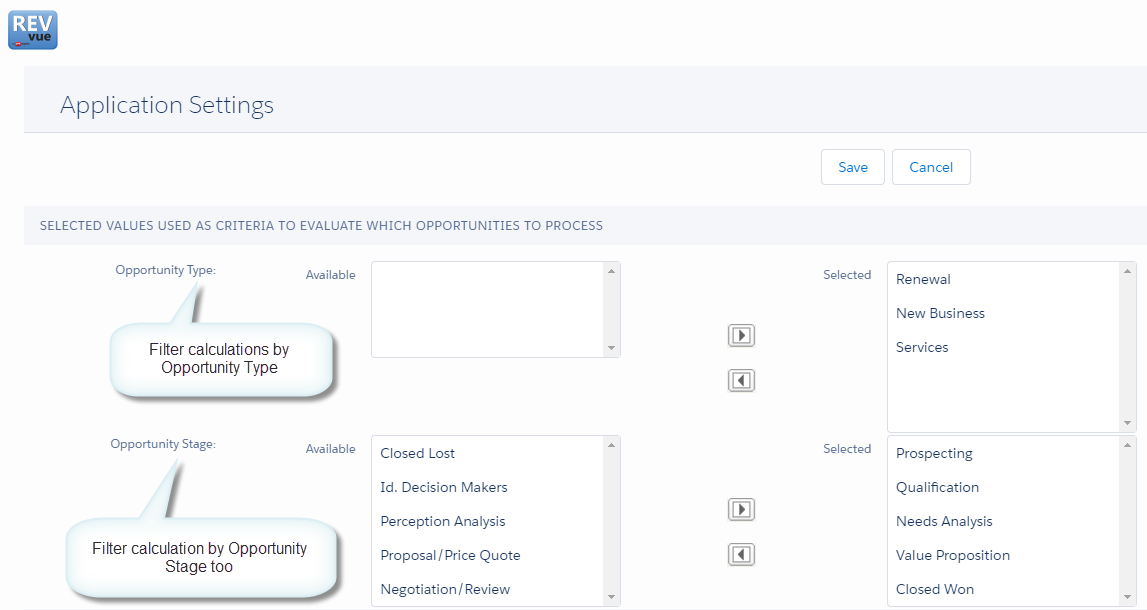Select Qualification in the selected stages
The height and width of the screenshot is (610, 1147).
point(937,487)
